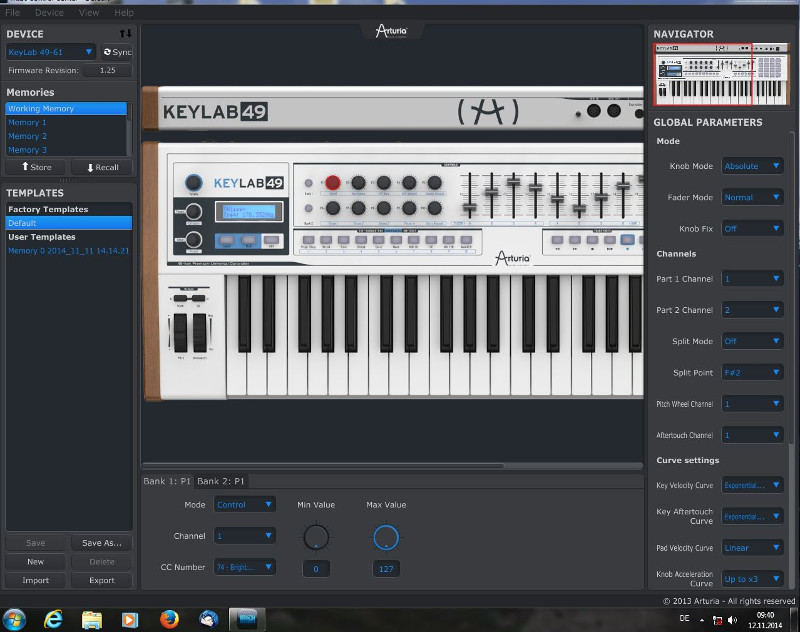Click the Arturia logo above the keyboard

391,32
